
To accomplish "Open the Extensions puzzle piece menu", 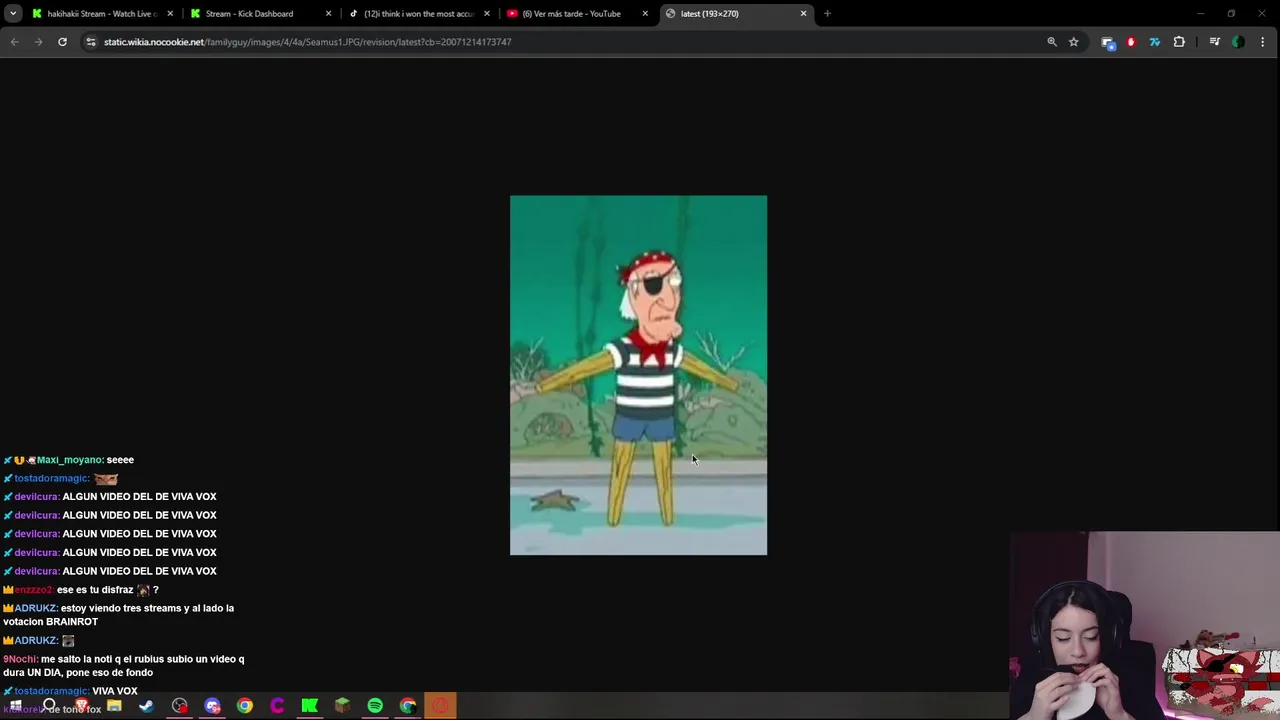I will pos(1179,42).
